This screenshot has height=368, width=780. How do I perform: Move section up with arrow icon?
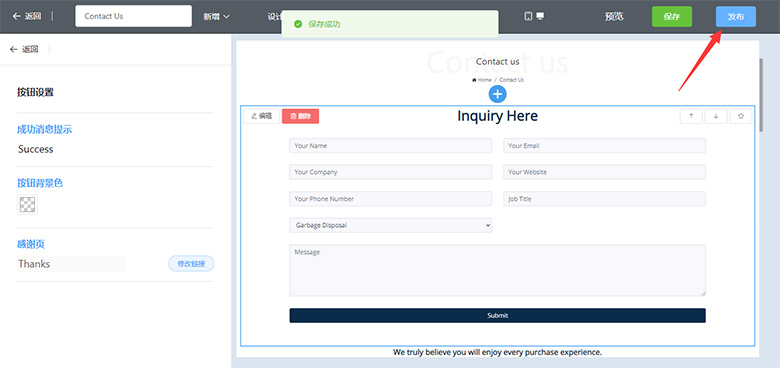click(691, 116)
